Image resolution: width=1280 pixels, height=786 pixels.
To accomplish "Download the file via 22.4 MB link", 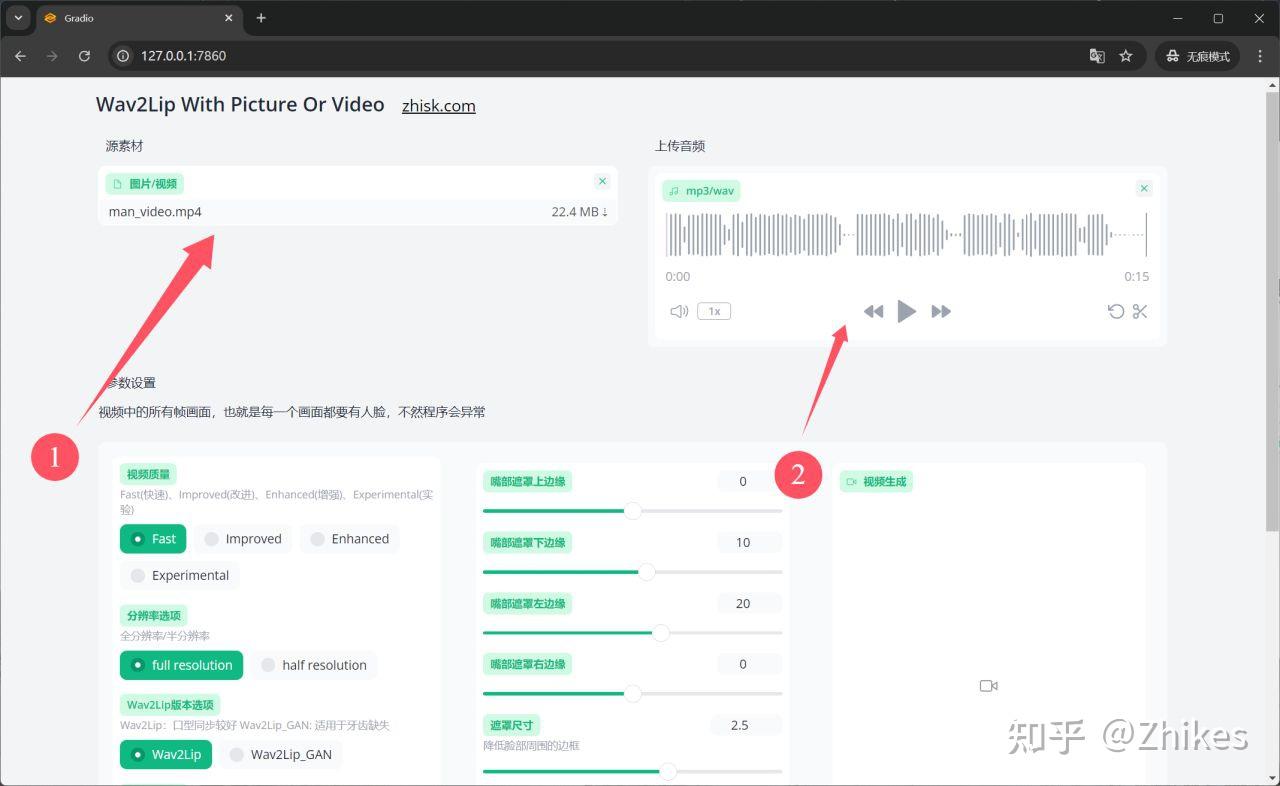I will (580, 212).
